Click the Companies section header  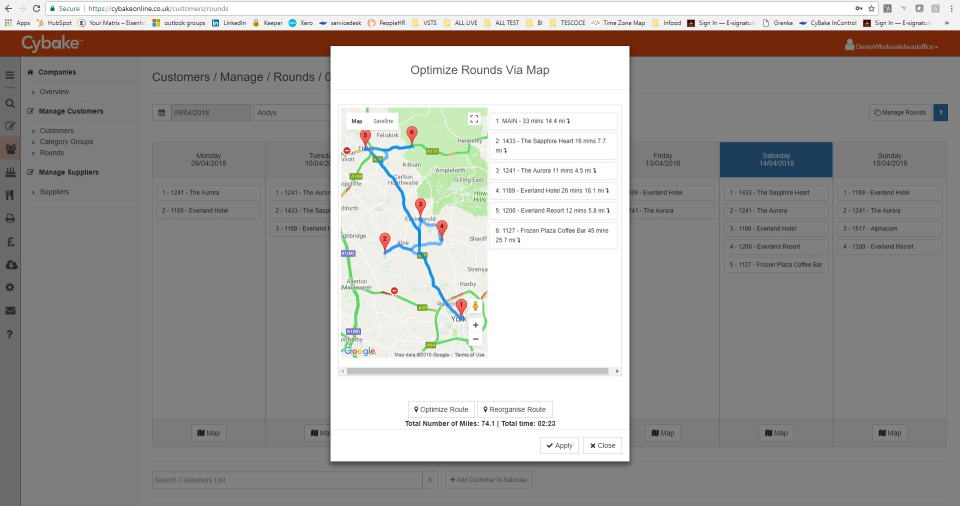coord(57,72)
